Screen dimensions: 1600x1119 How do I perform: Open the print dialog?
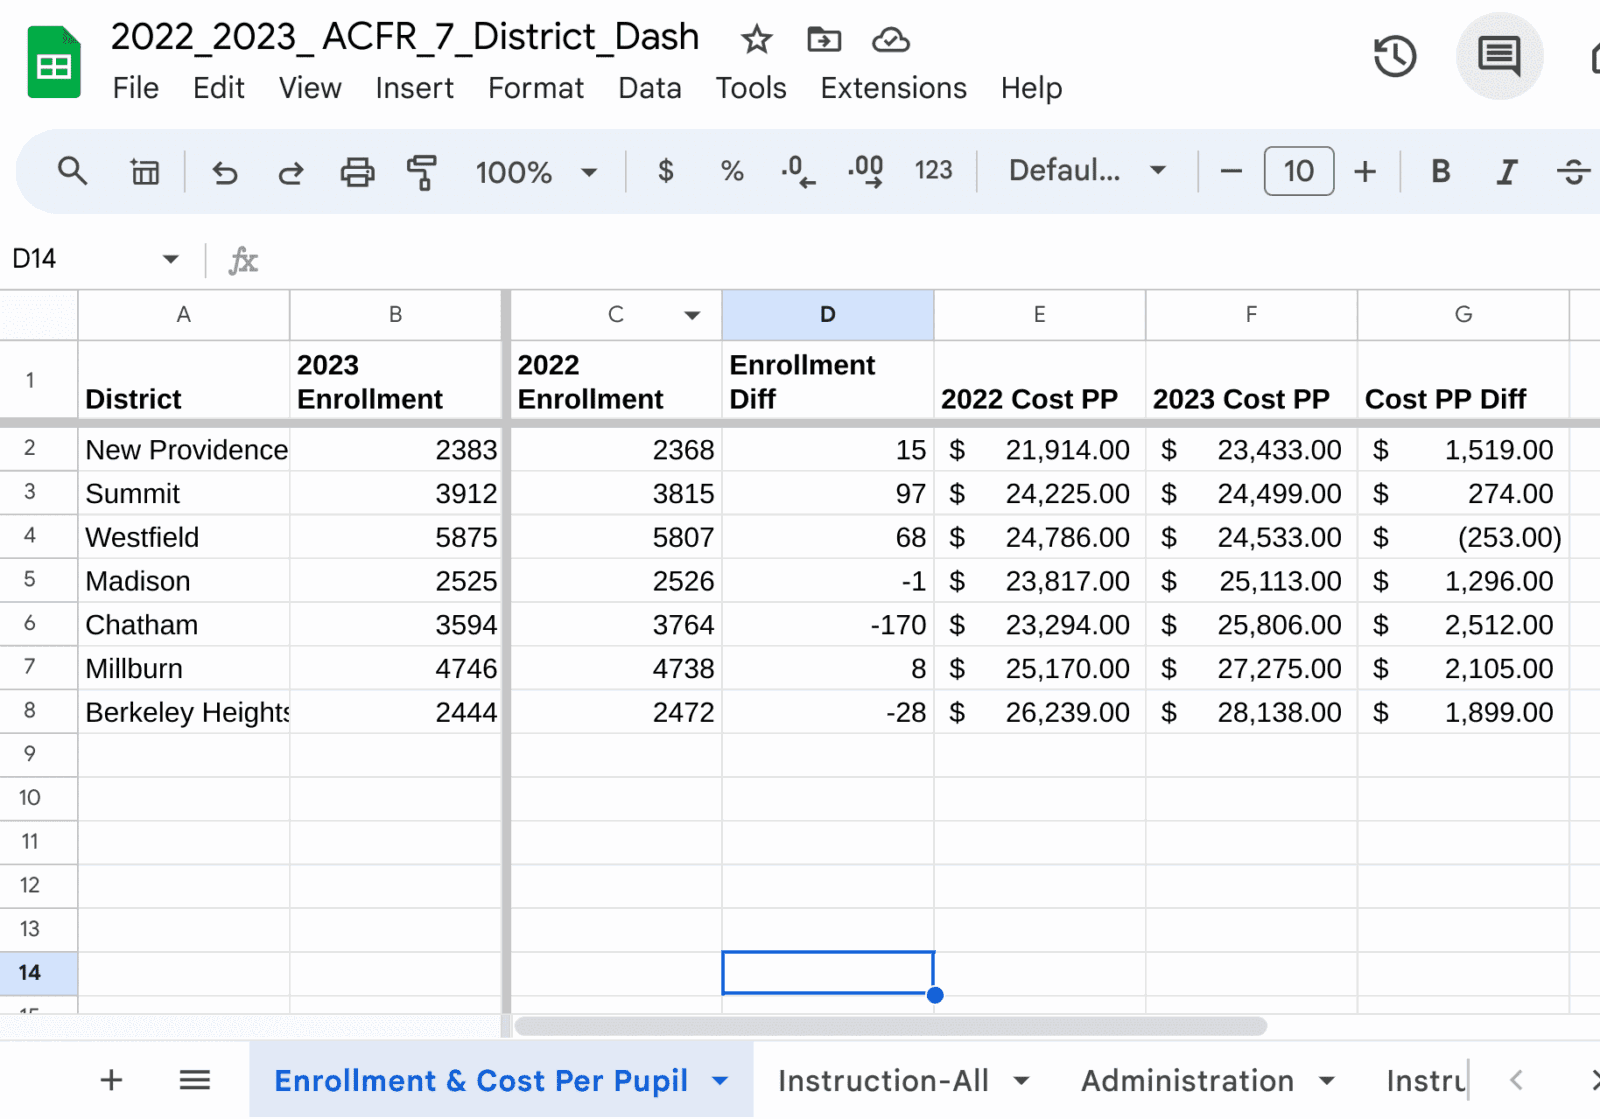[357, 171]
